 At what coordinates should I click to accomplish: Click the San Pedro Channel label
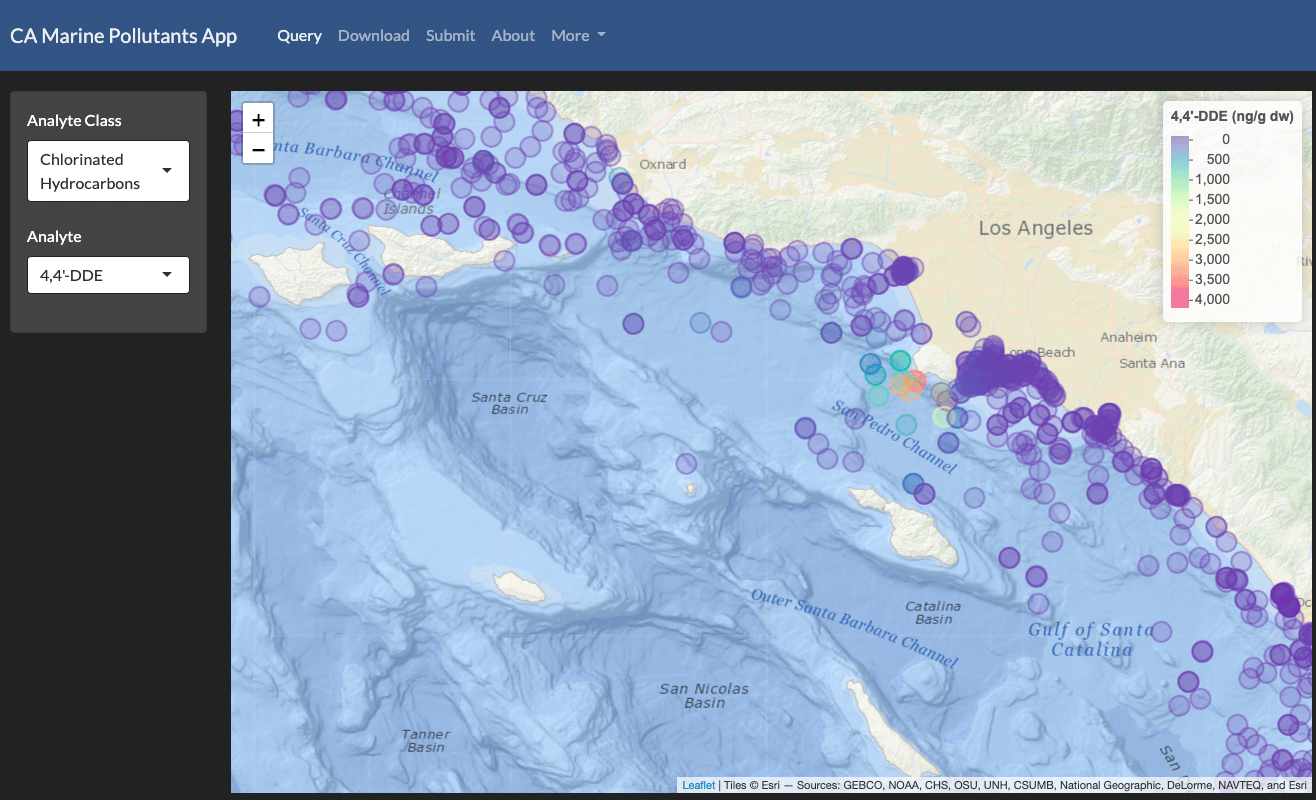(896, 436)
